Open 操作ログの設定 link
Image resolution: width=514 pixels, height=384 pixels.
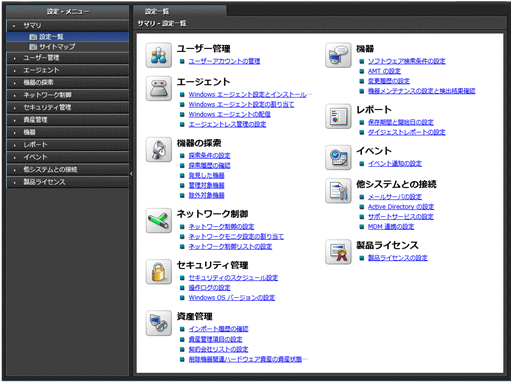coord(209,288)
